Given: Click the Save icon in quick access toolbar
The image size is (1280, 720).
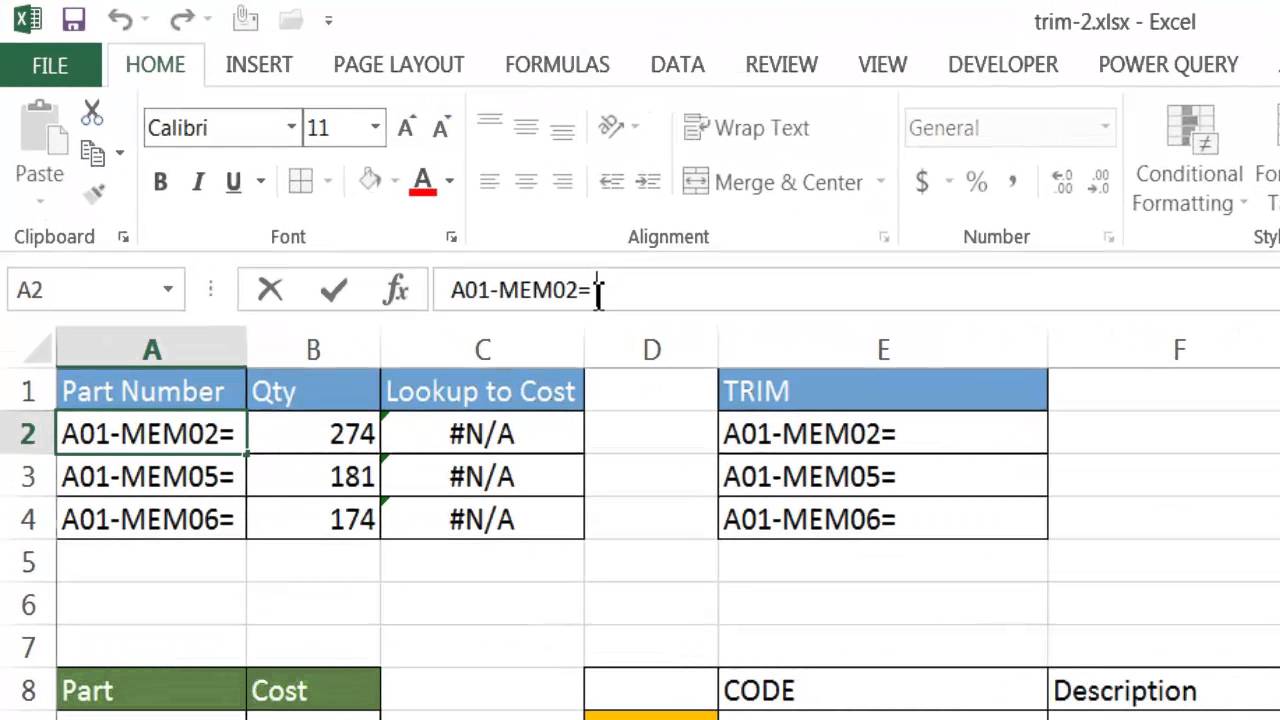Looking at the screenshot, I should (73, 20).
